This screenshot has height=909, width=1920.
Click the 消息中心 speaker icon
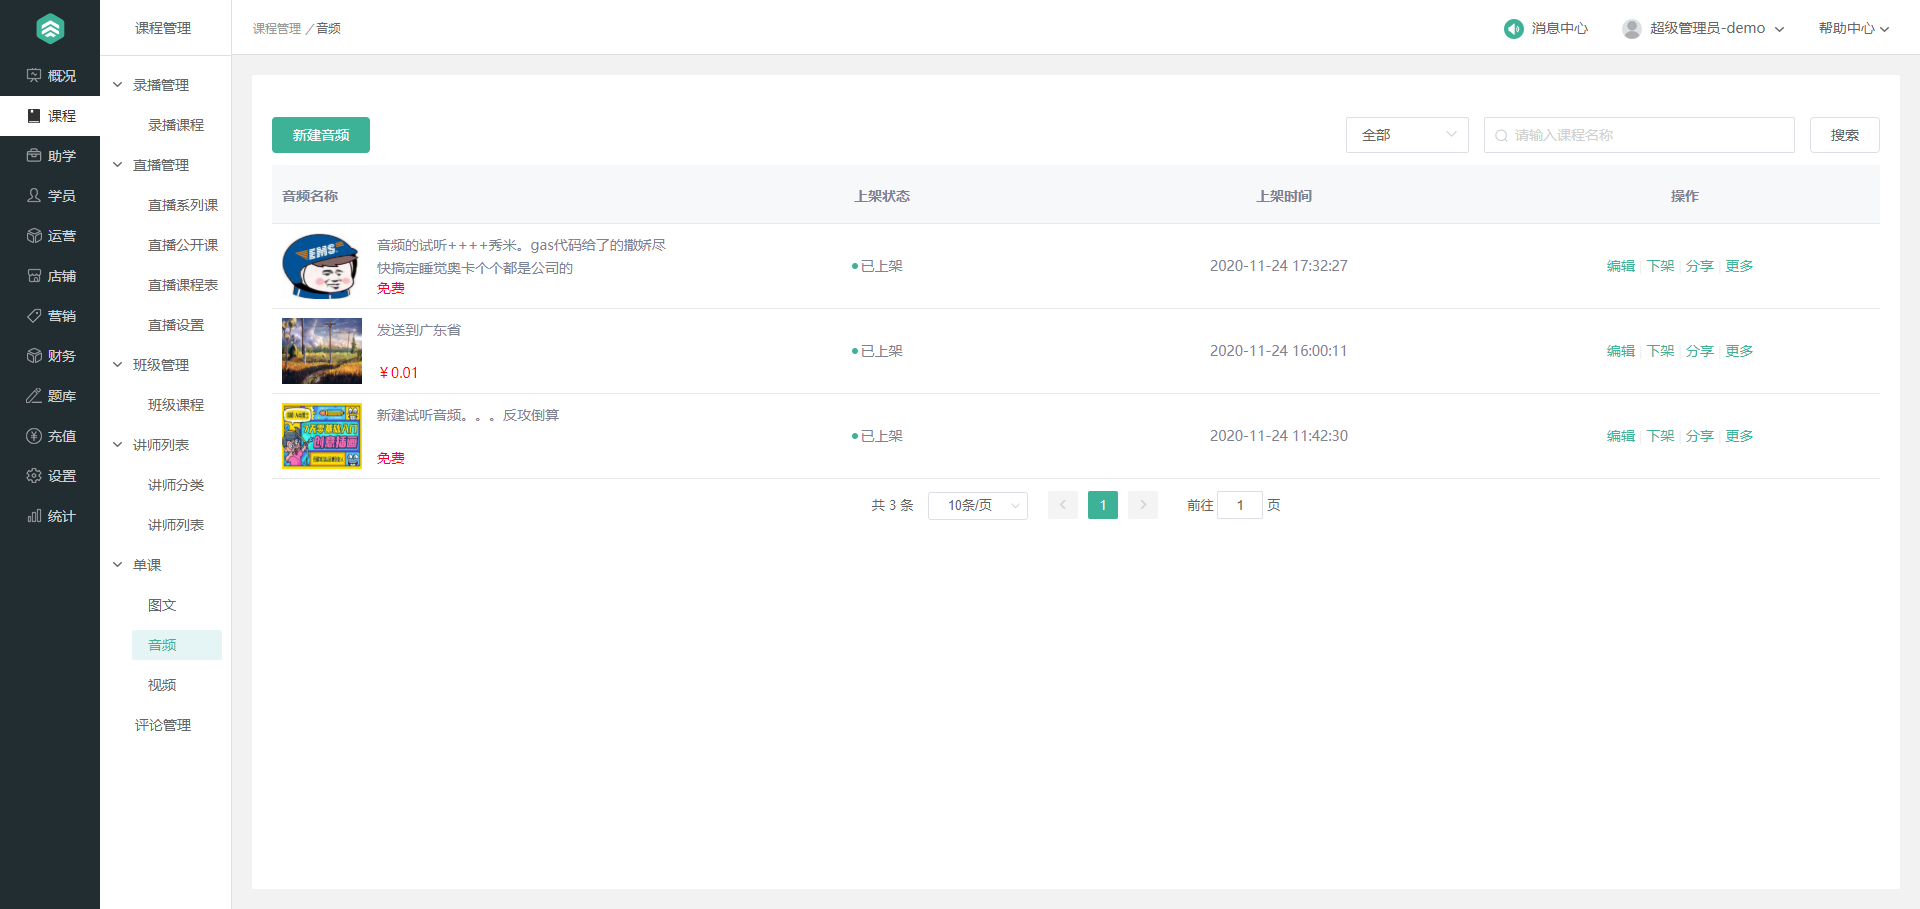[x=1513, y=29]
